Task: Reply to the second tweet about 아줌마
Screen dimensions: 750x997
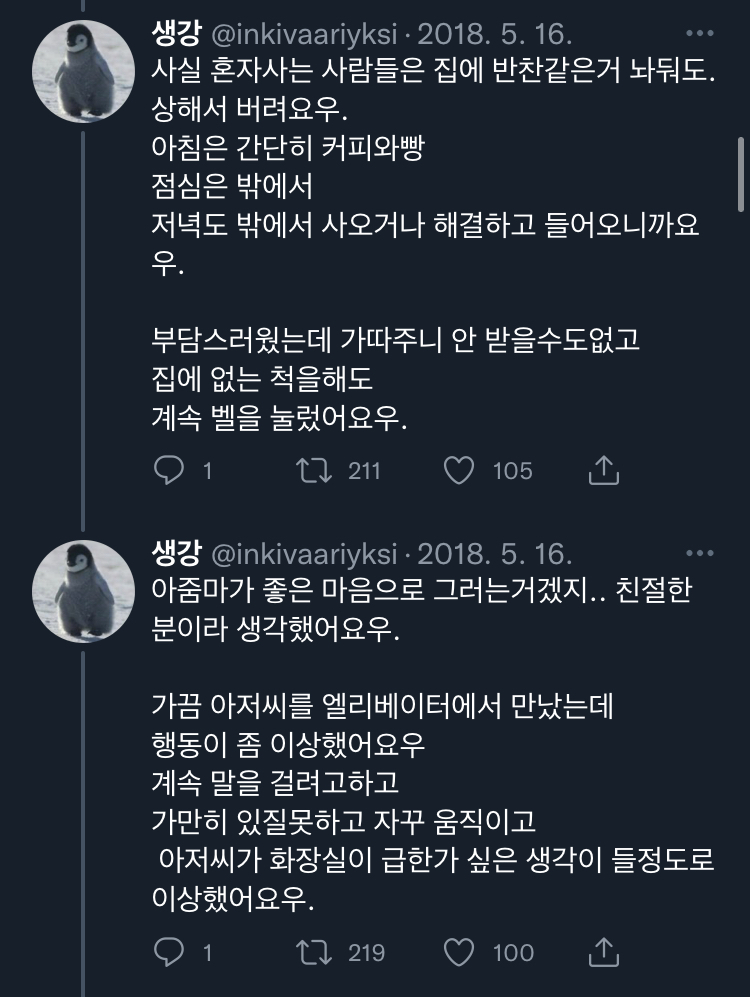Action: (x=169, y=952)
